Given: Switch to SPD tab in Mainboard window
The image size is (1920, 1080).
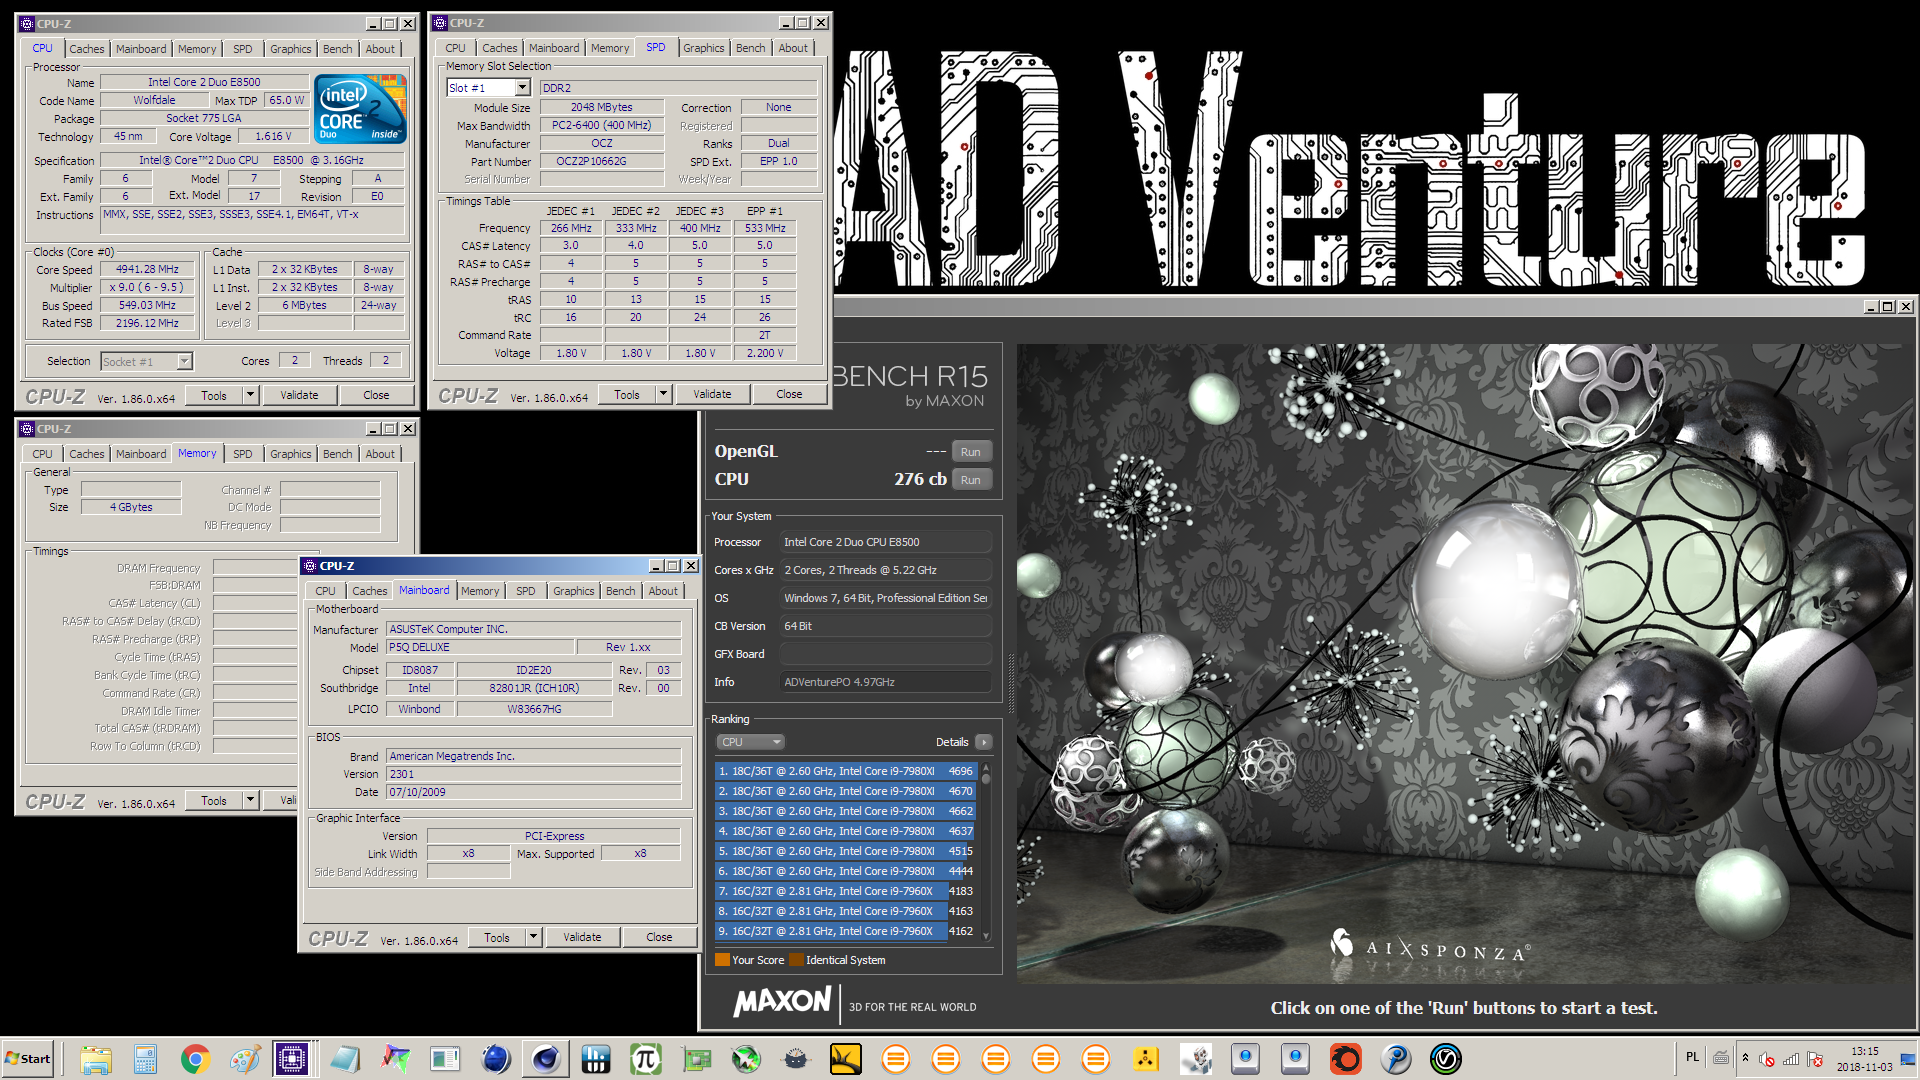Looking at the screenshot, I should click(x=526, y=591).
